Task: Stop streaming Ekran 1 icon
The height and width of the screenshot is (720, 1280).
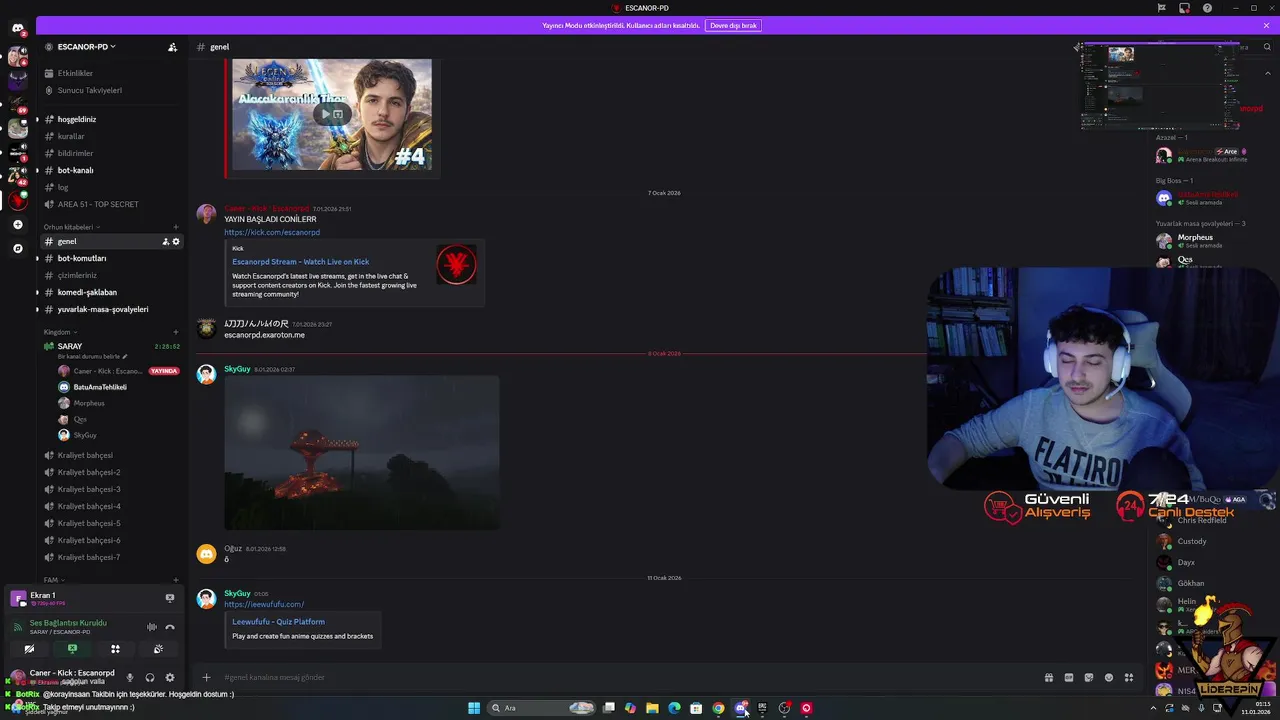Action: (170, 598)
